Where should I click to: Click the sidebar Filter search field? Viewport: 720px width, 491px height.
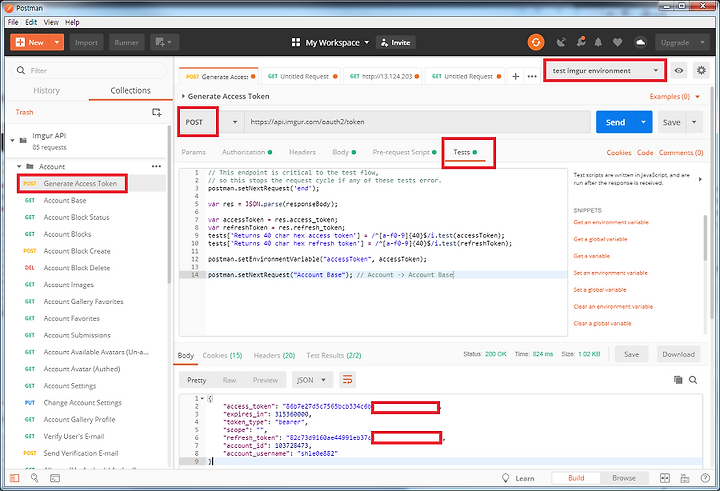coord(89,70)
